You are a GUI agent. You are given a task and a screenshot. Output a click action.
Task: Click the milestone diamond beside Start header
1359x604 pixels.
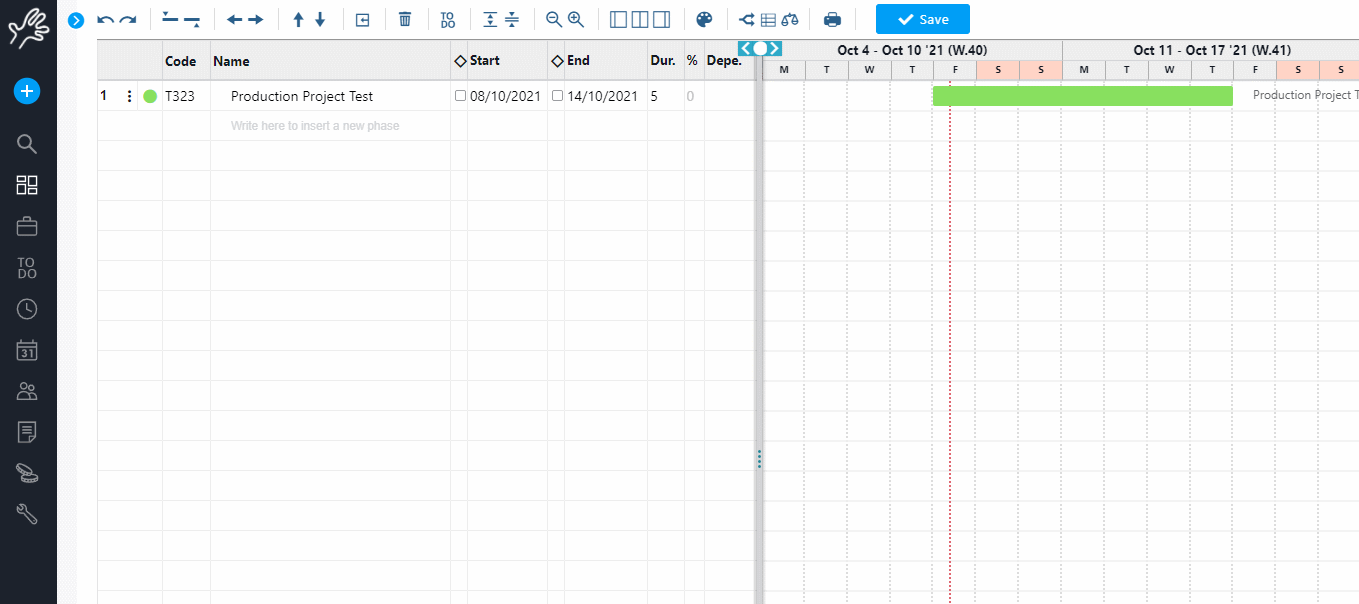pos(462,60)
